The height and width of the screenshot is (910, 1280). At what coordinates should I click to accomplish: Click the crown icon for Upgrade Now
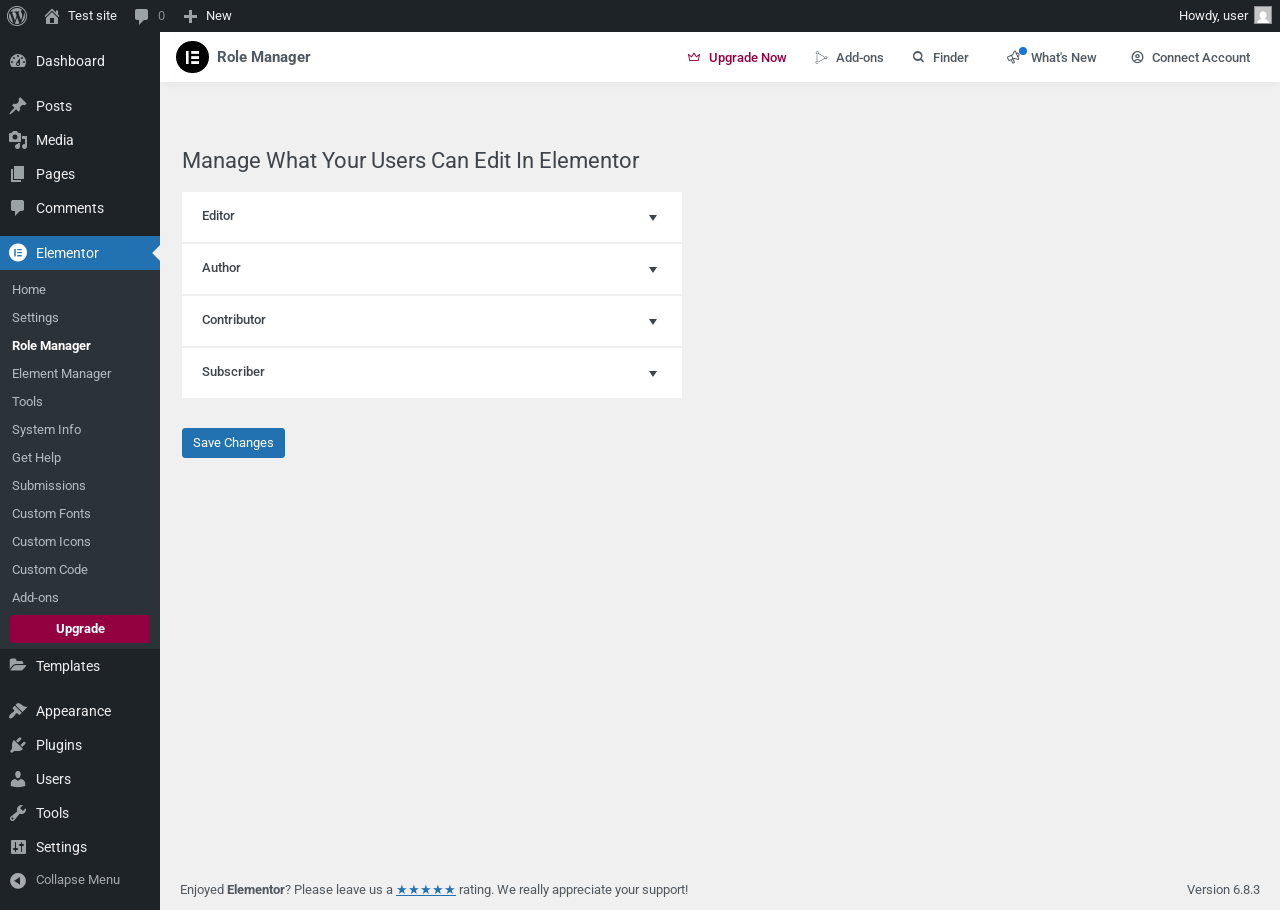click(x=694, y=58)
